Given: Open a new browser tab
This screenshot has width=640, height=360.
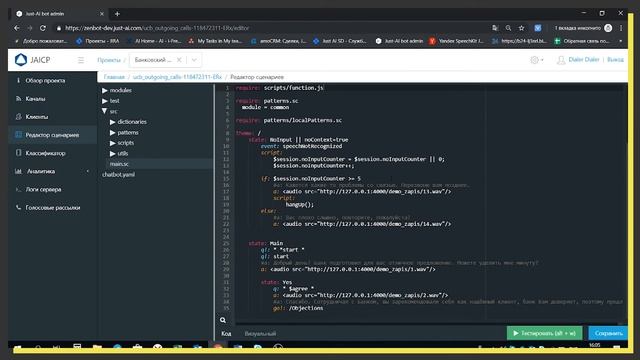Looking at the screenshot, I should pyautogui.click(x=117, y=14).
